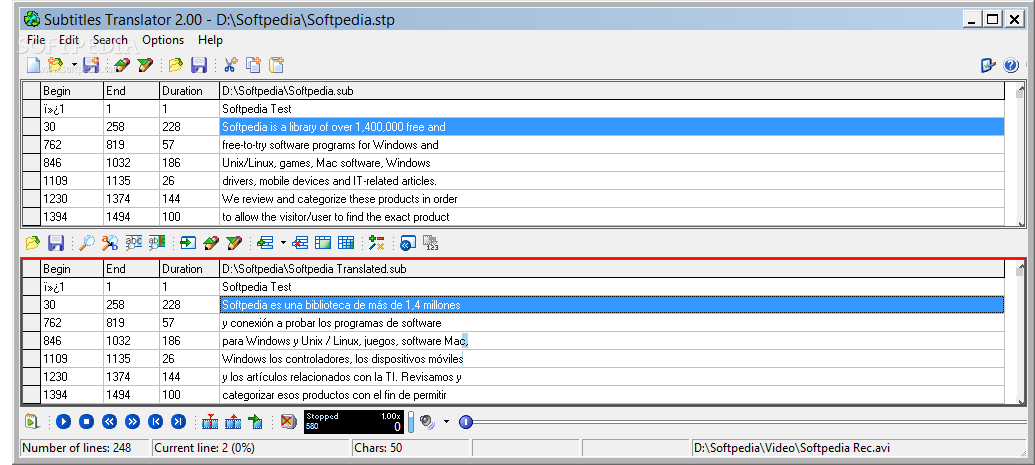Click the Find and Replace icon

pos(110,243)
